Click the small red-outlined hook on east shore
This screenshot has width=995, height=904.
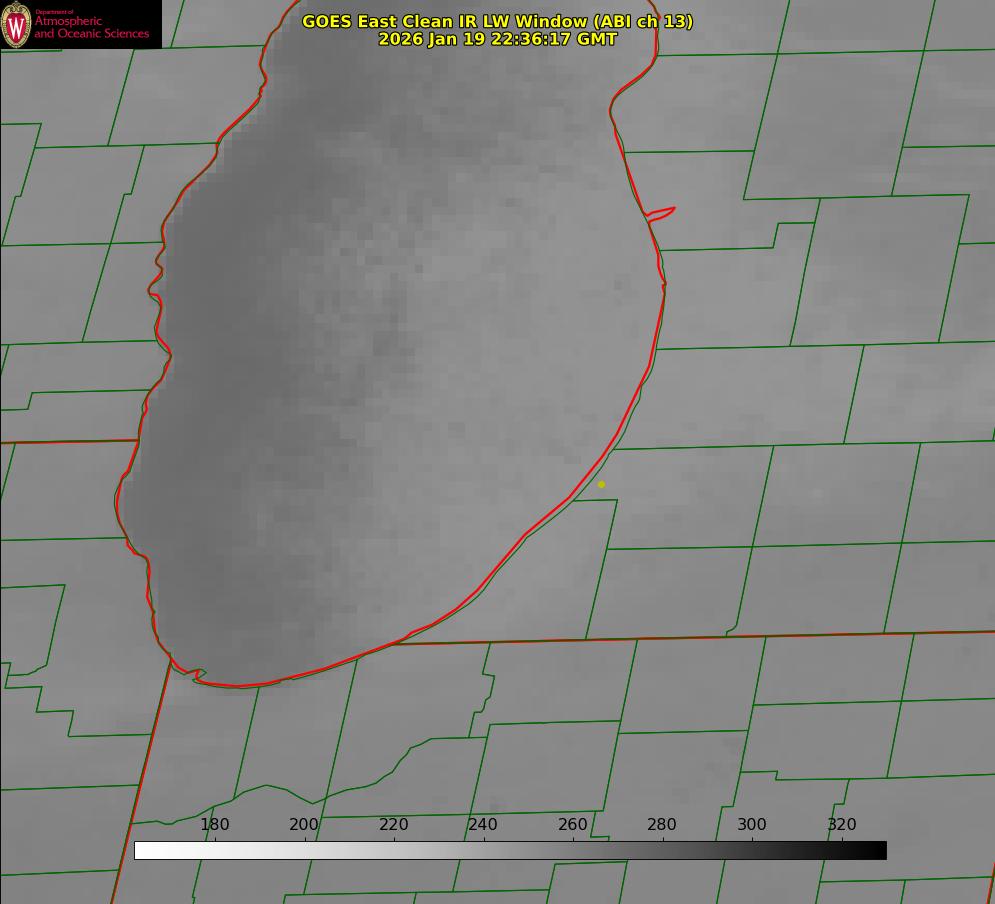point(662,212)
